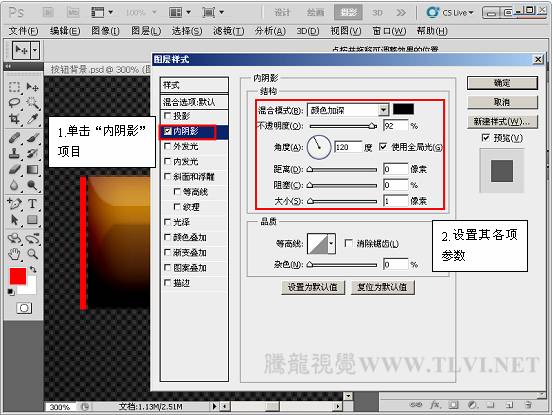Toggle Quick Mask mode
This screenshot has width=553, height=415.
[x=24, y=308]
